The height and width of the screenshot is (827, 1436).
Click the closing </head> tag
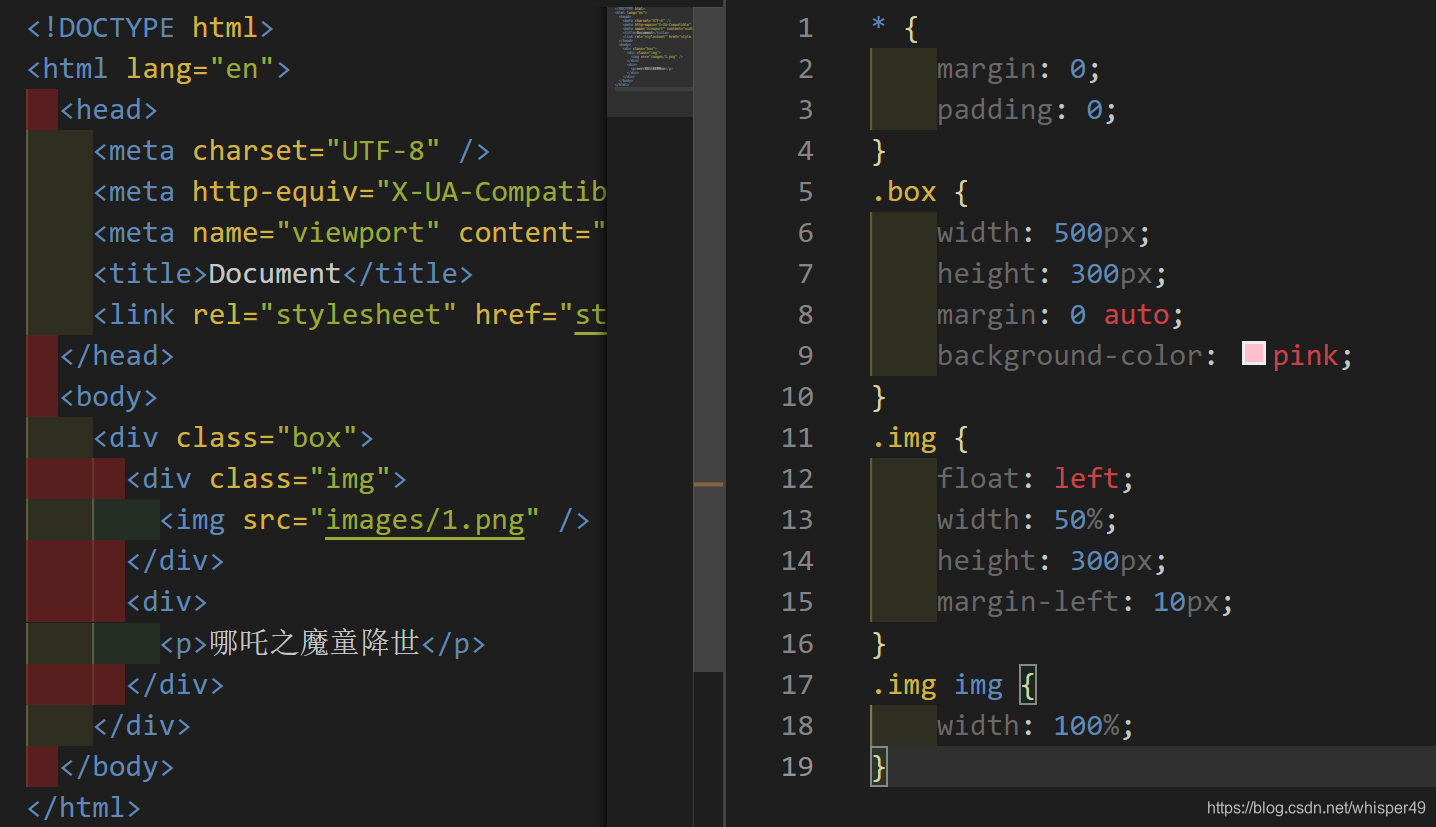coord(116,356)
